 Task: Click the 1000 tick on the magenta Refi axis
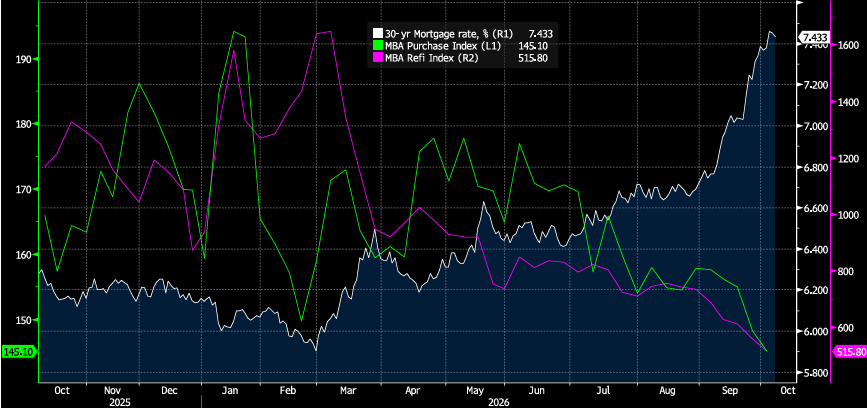point(848,216)
